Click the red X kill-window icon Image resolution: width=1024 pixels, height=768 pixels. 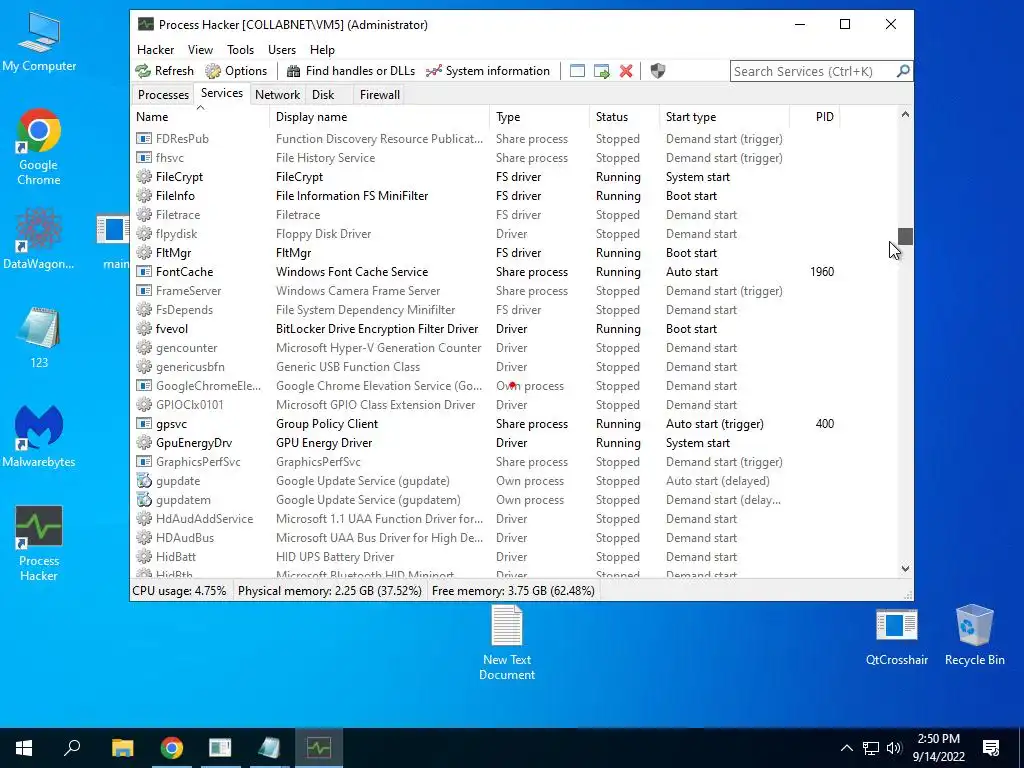coord(626,71)
